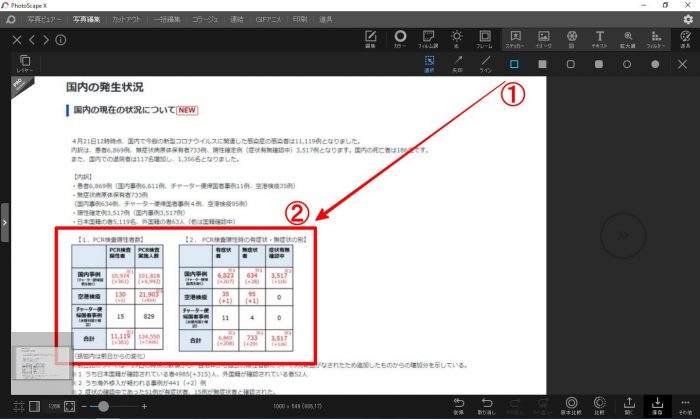Click the red NEW badge in image

[x=187, y=110]
